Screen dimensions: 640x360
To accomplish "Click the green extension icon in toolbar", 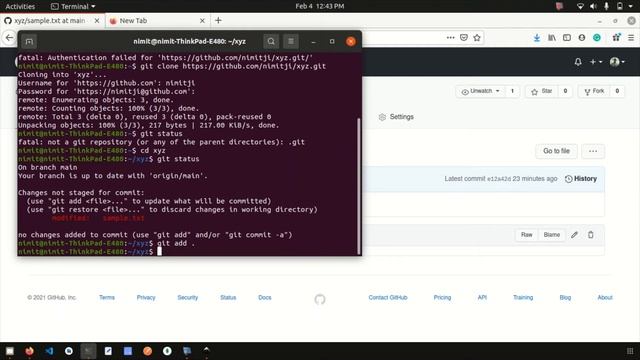I will pyautogui.click(x=597, y=38).
